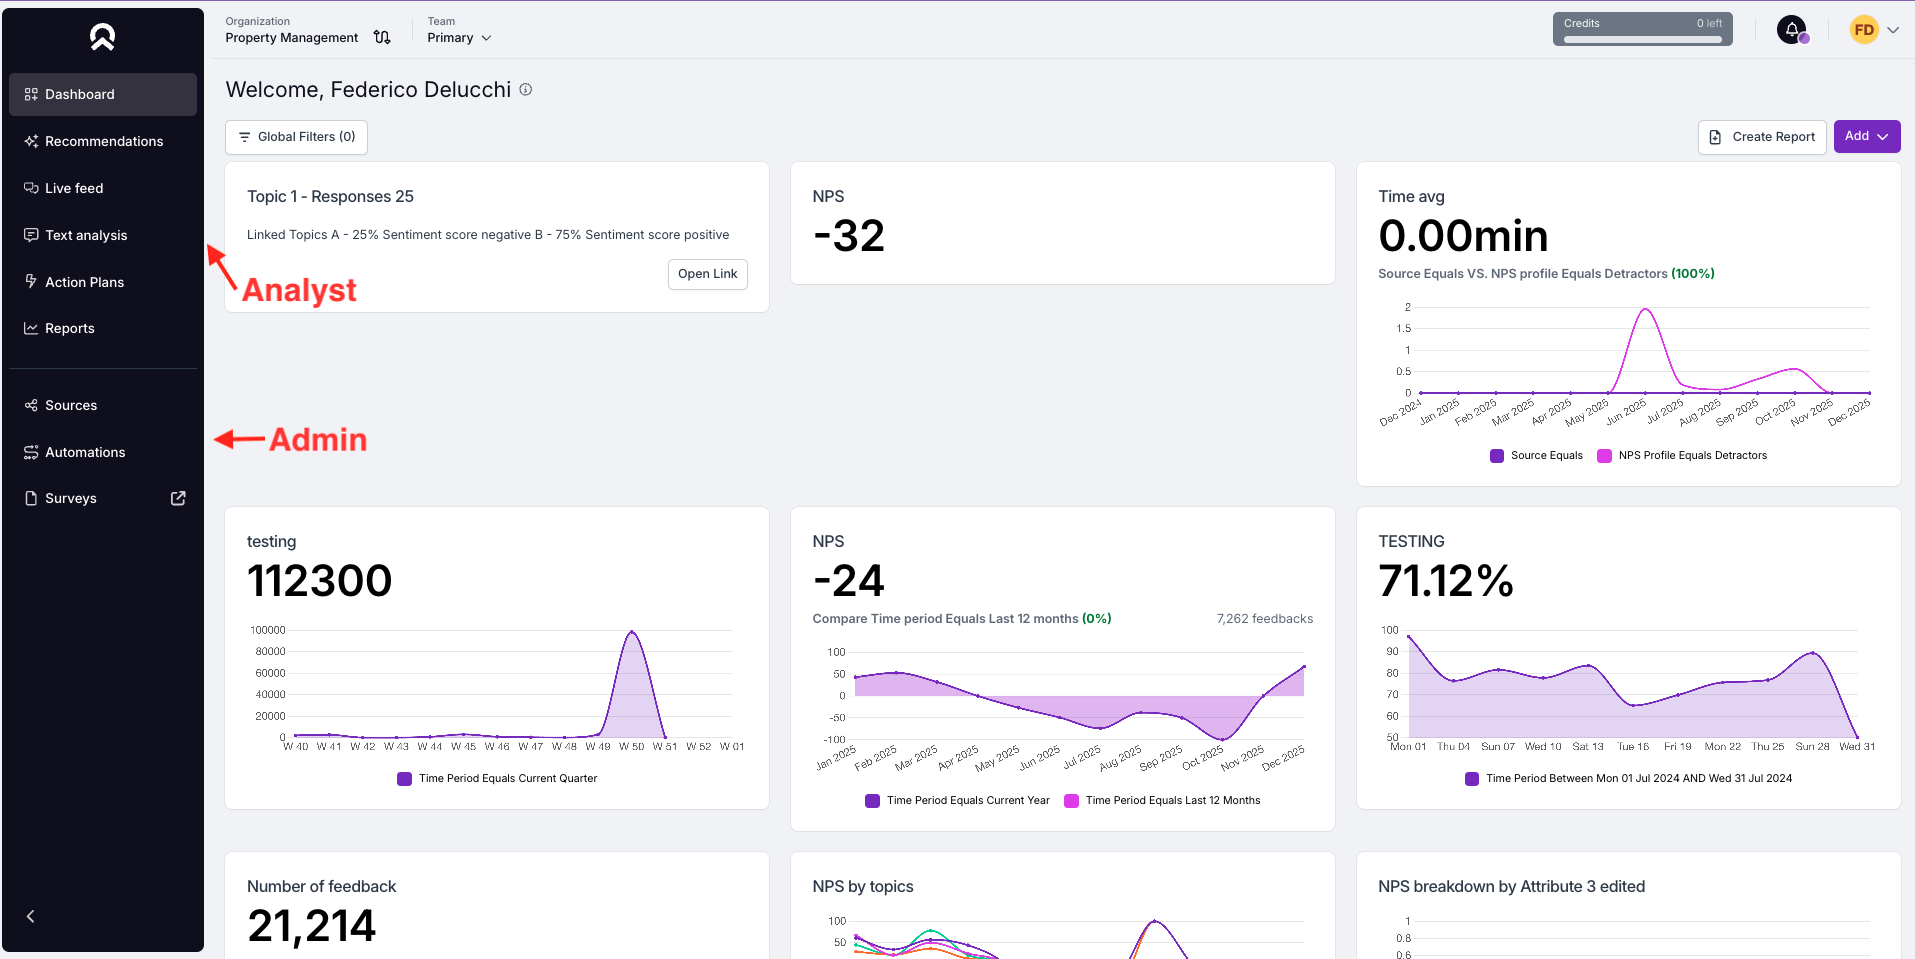The height and width of the screenshot is (959, 1915).
Task: Click the Surveys document icon
Action: [31, 498]
